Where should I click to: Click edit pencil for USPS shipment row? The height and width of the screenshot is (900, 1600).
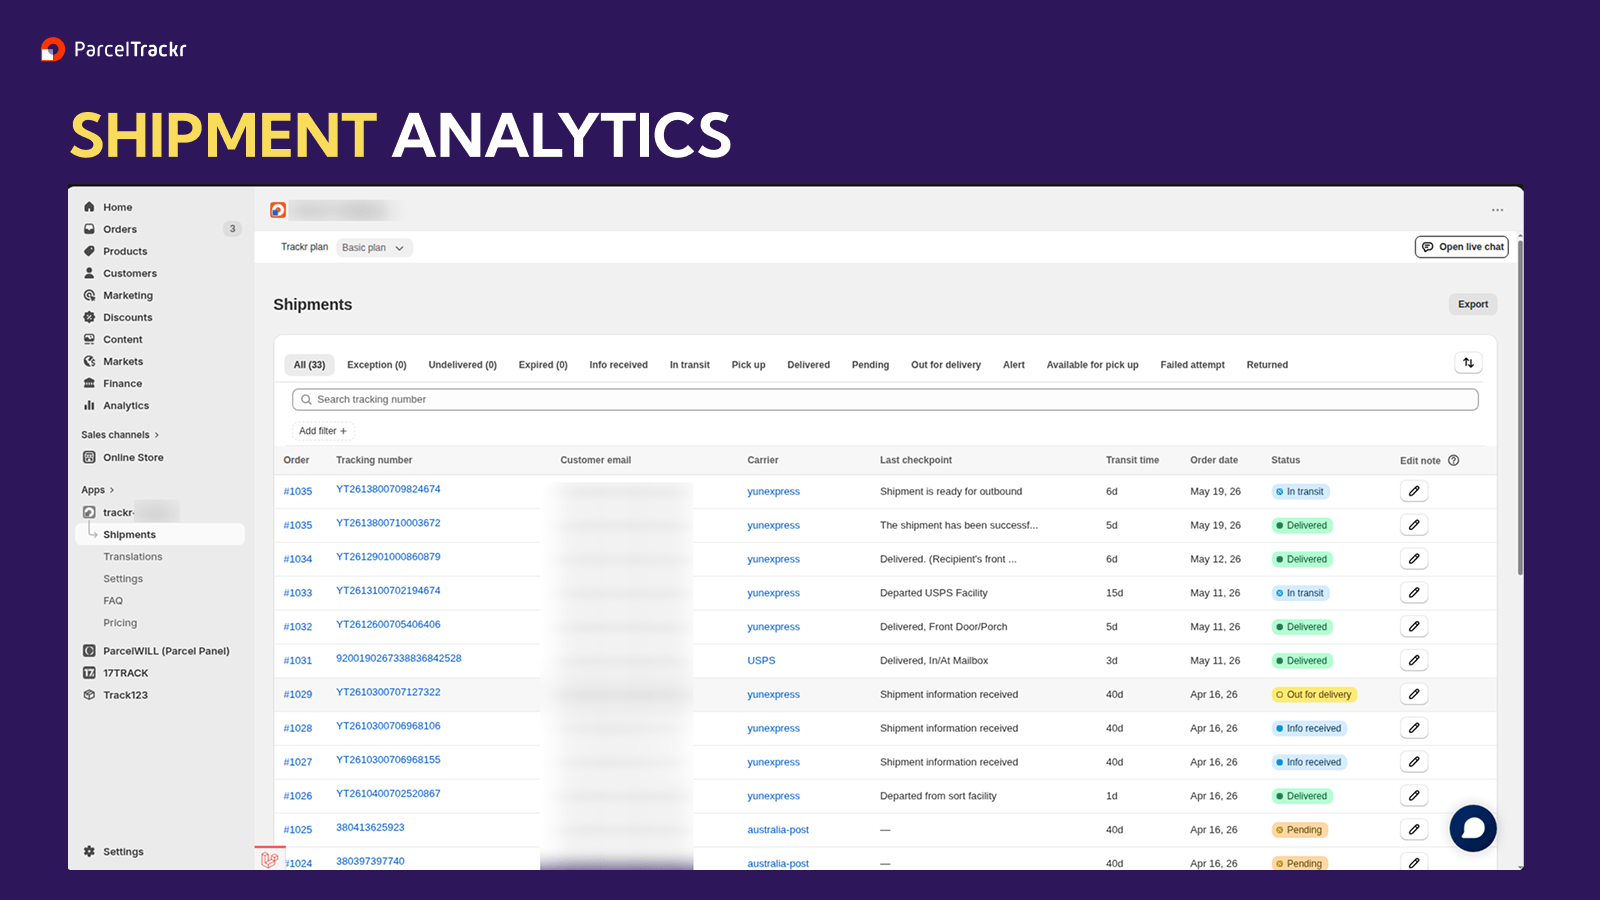click(x=1414, y=660)
